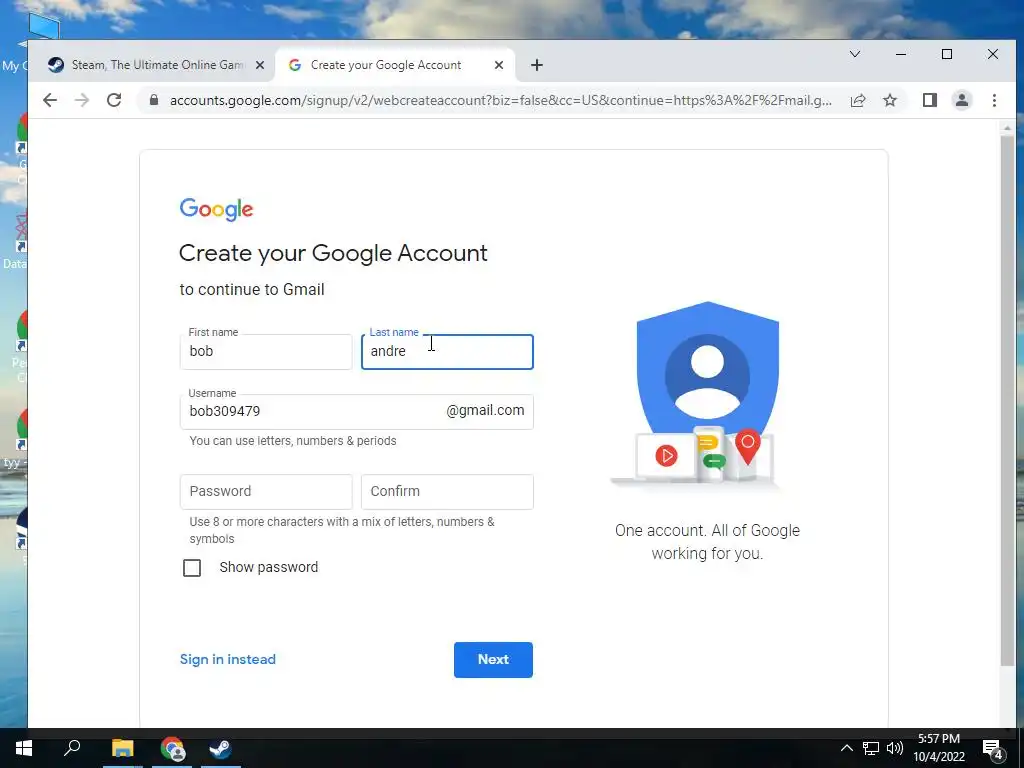Open the Chrome three-dot menu

coord(994,100)
